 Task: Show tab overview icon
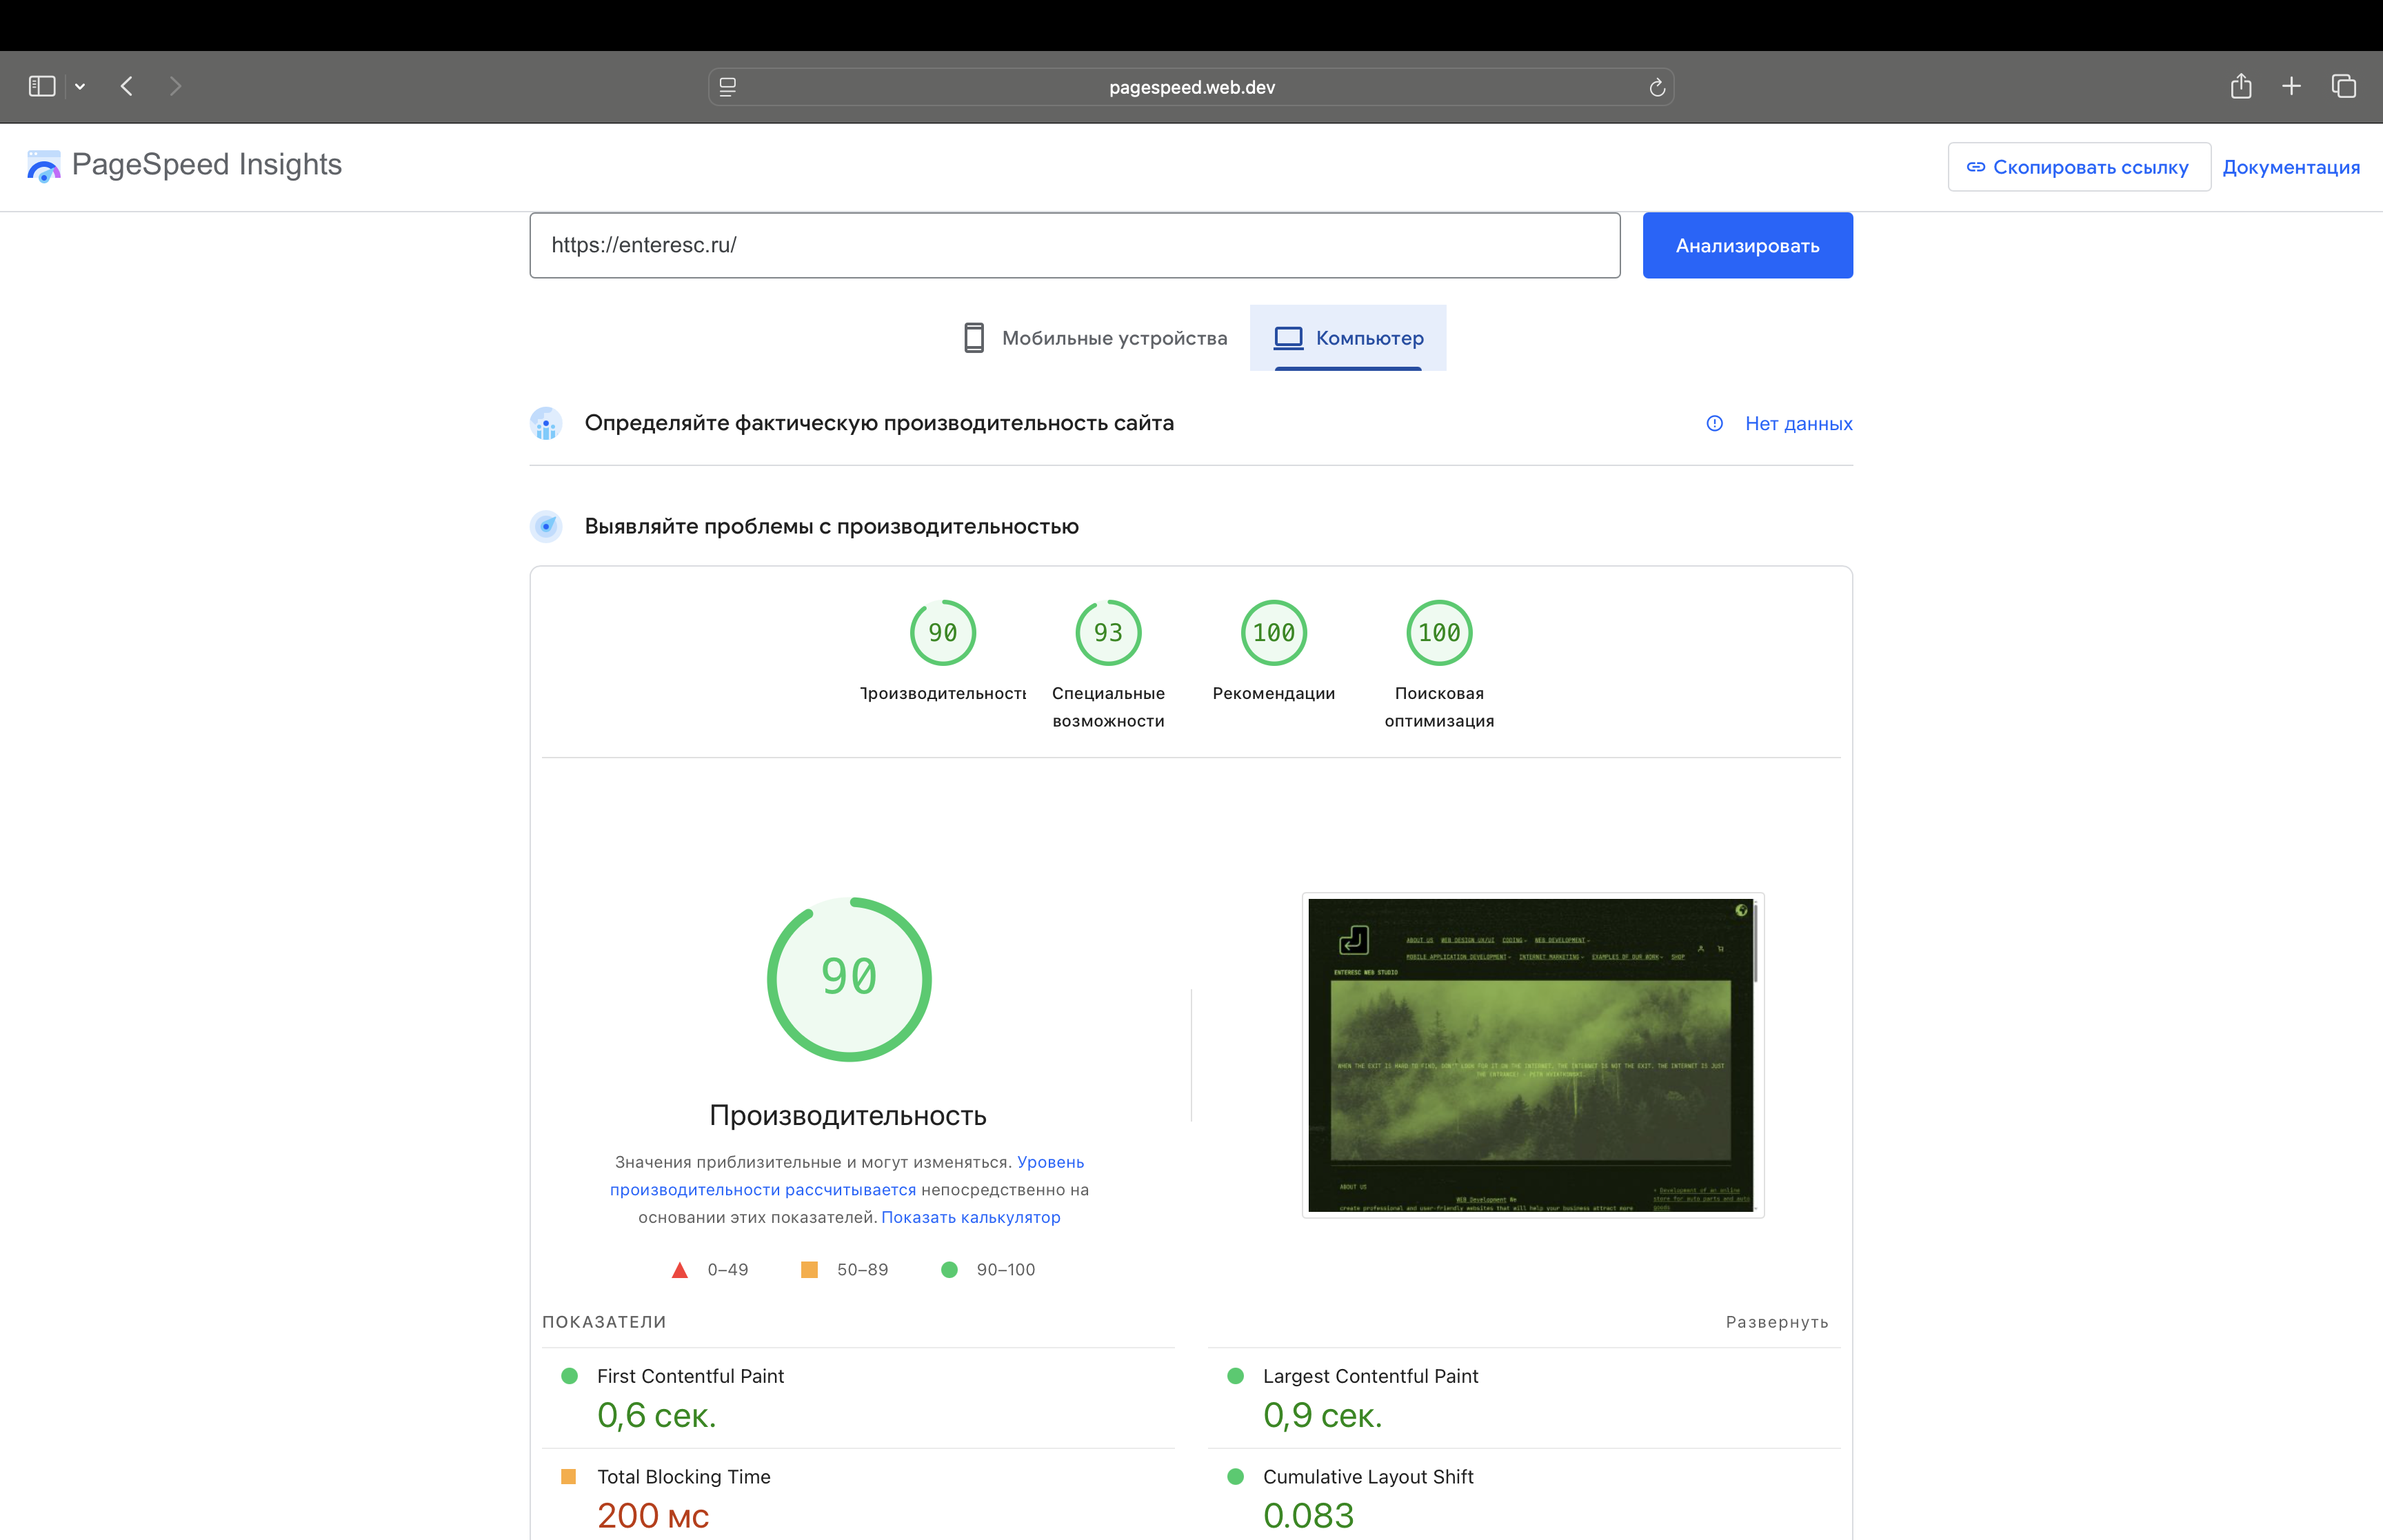coord(2344,86)
